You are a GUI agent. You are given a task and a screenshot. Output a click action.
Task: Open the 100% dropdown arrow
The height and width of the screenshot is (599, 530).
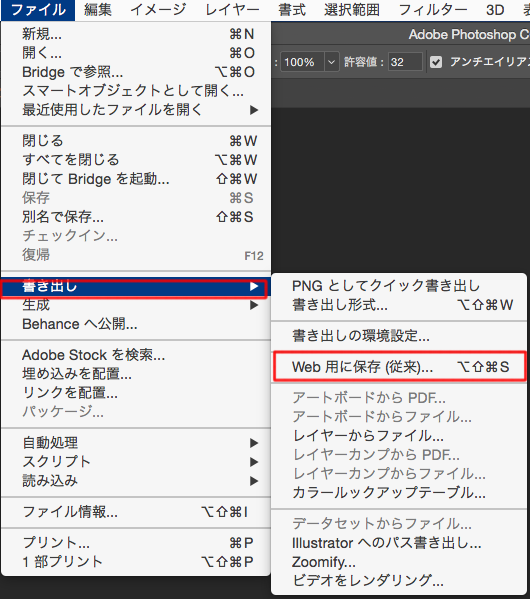pyautogui.click(x=331, y=62)
